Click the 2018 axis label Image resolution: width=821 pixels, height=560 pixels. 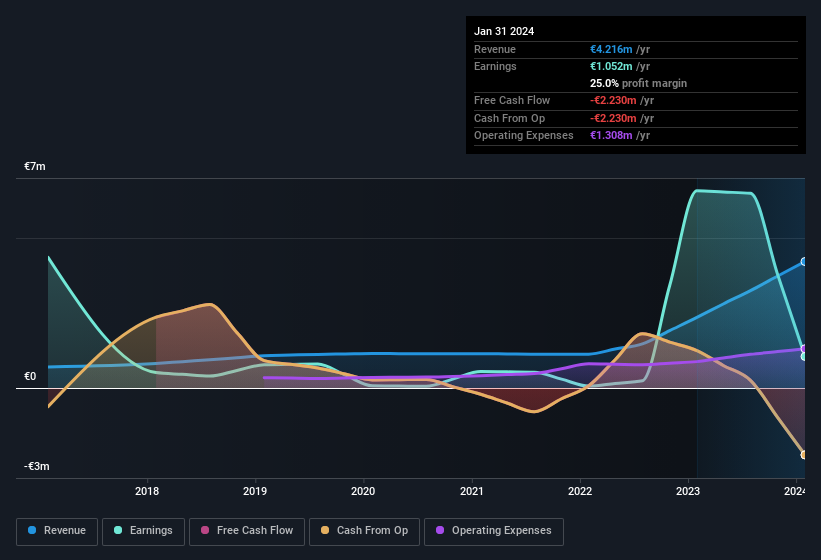[x=147, y=491]
